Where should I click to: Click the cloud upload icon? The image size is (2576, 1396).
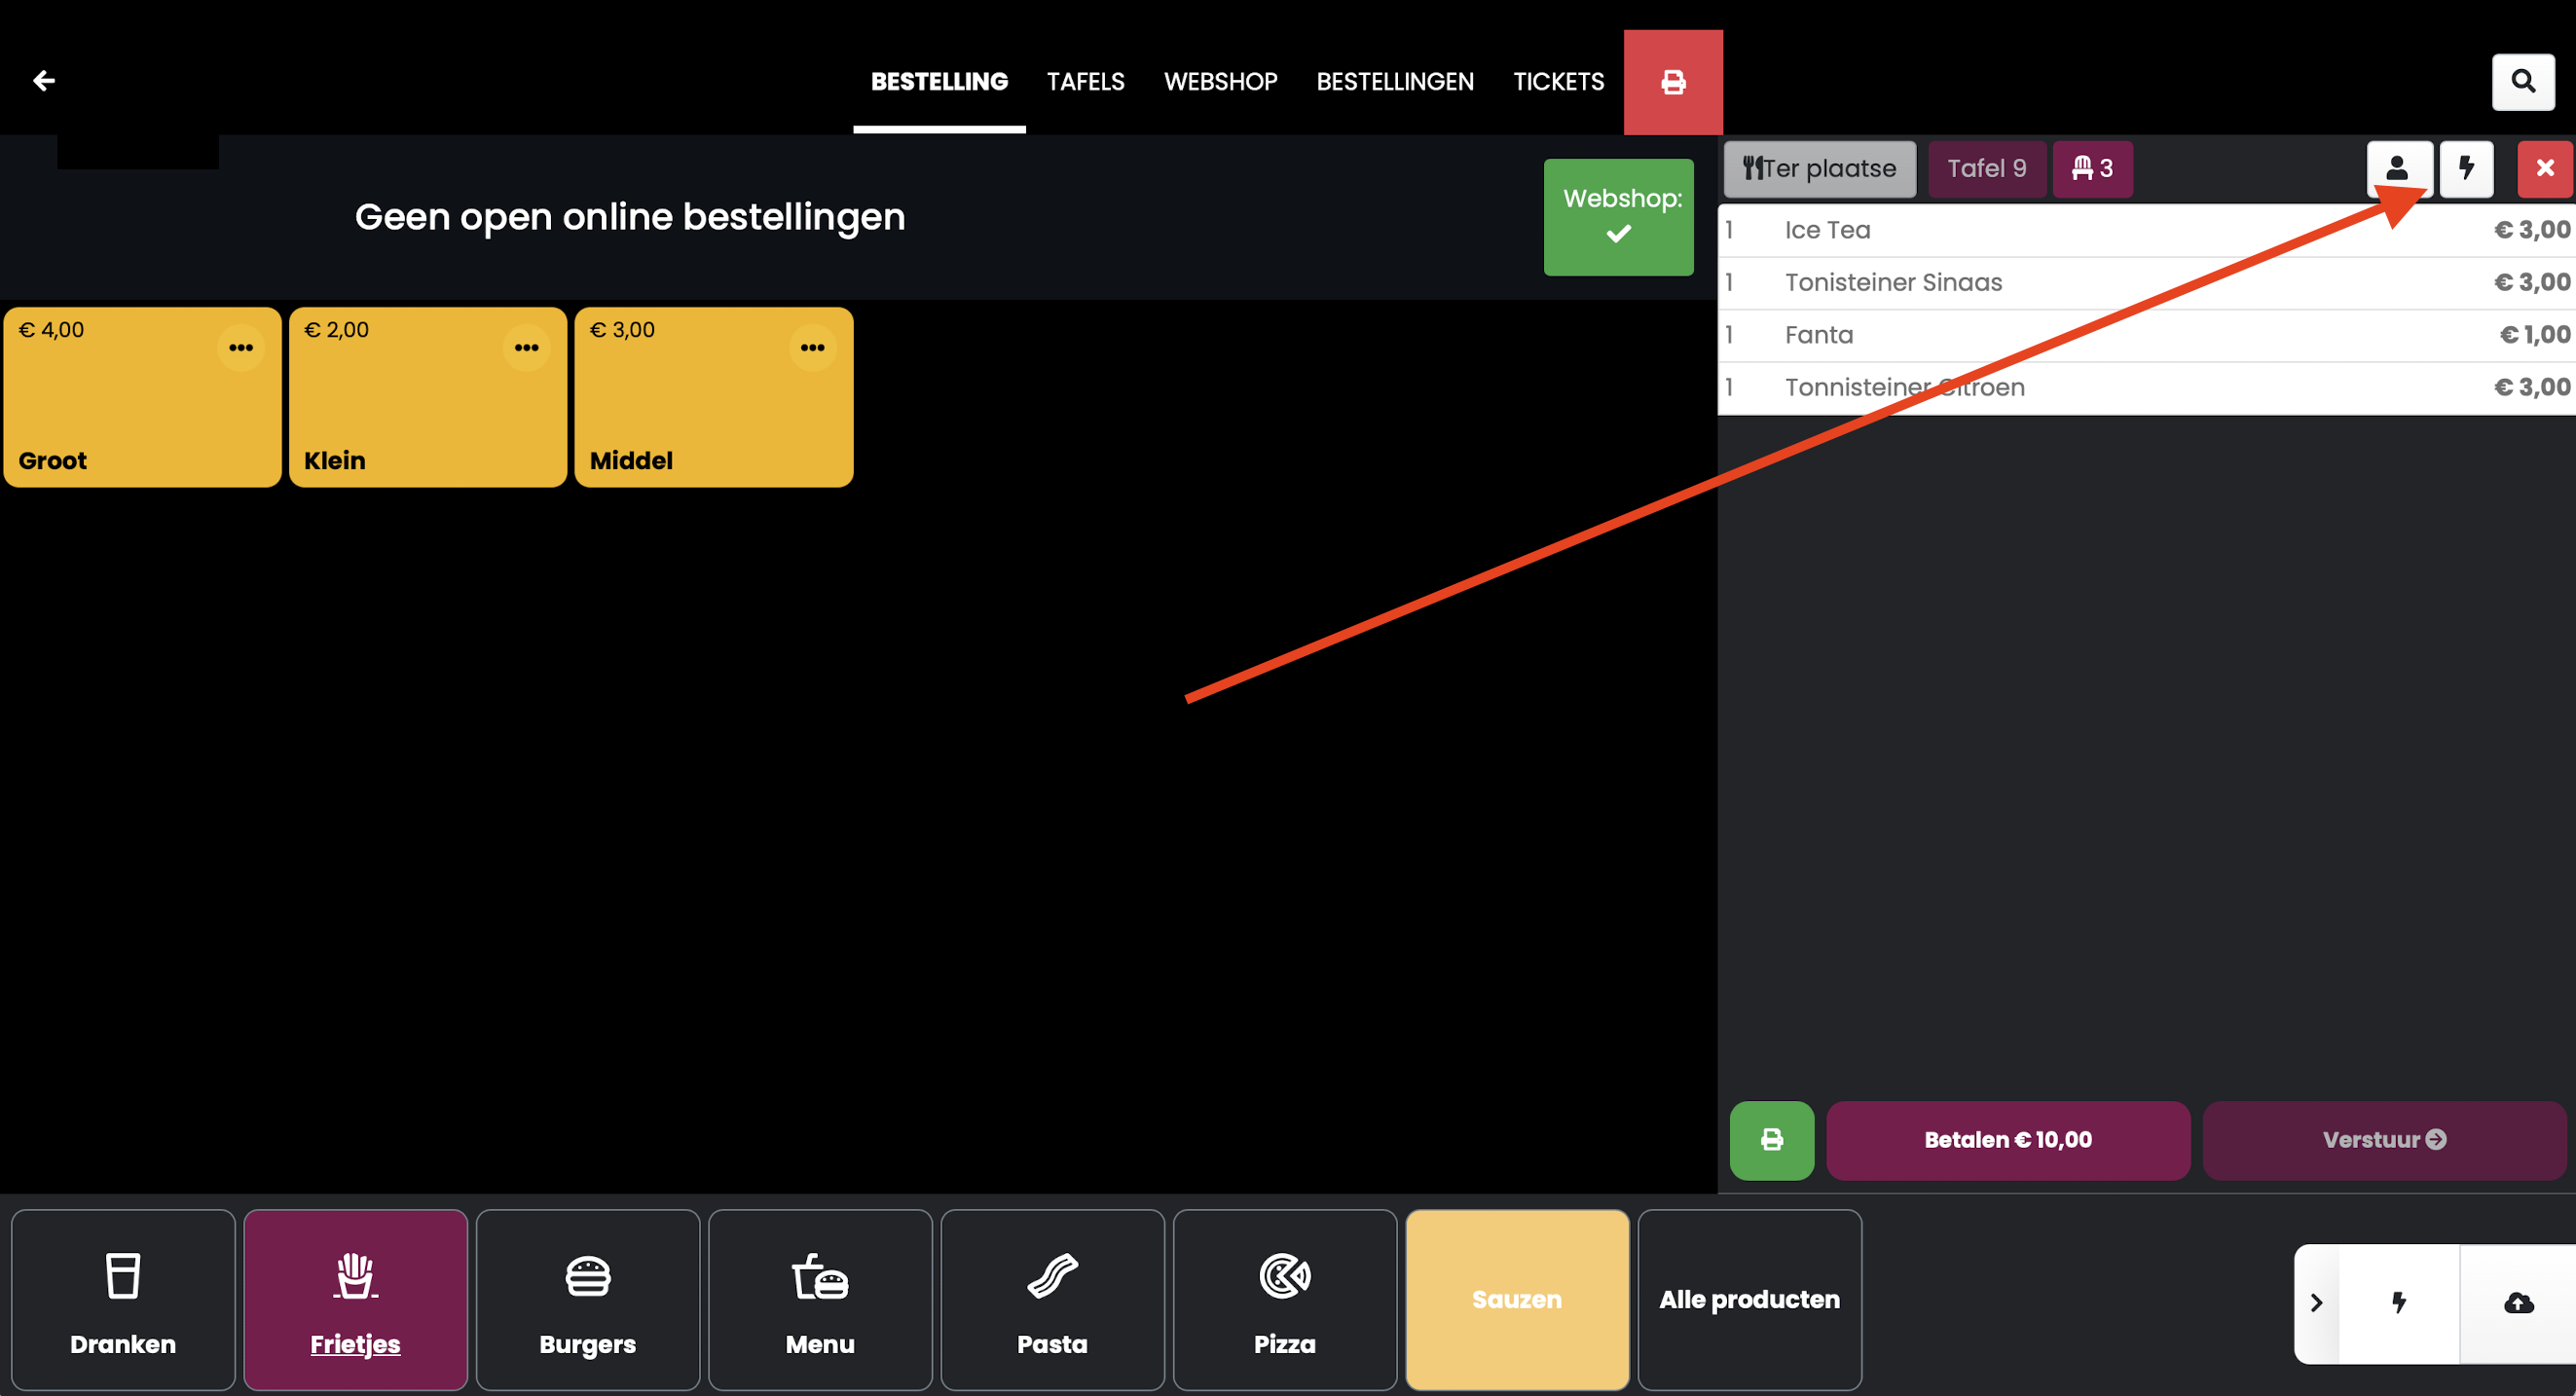(x=2518, y=1302)
